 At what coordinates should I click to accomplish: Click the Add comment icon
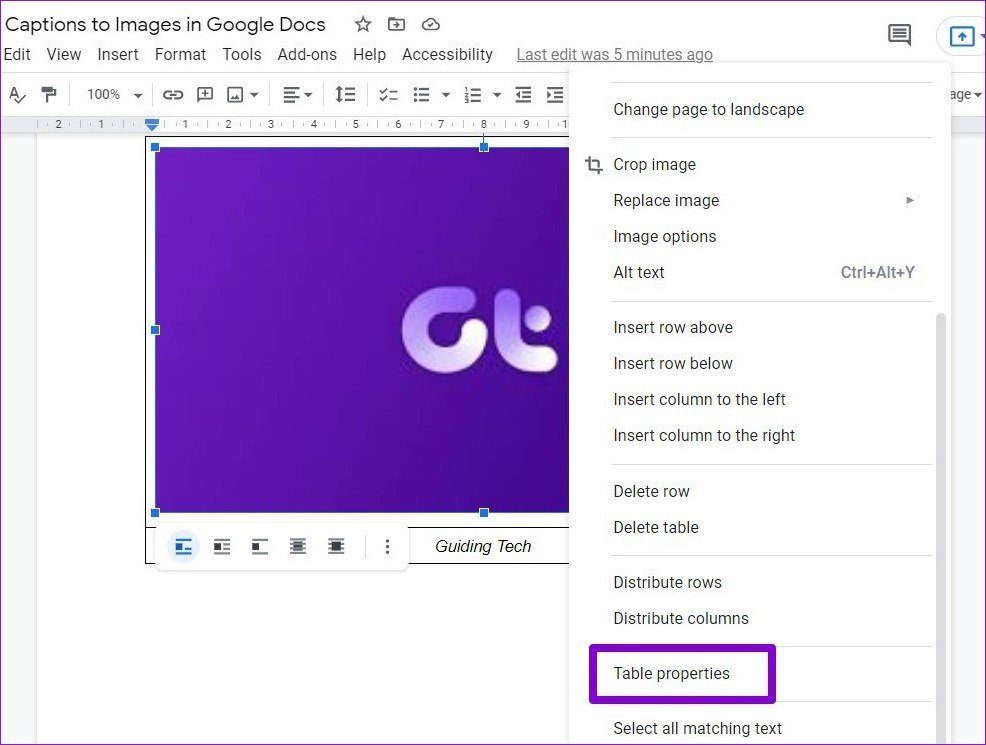[x=205, y=94]
